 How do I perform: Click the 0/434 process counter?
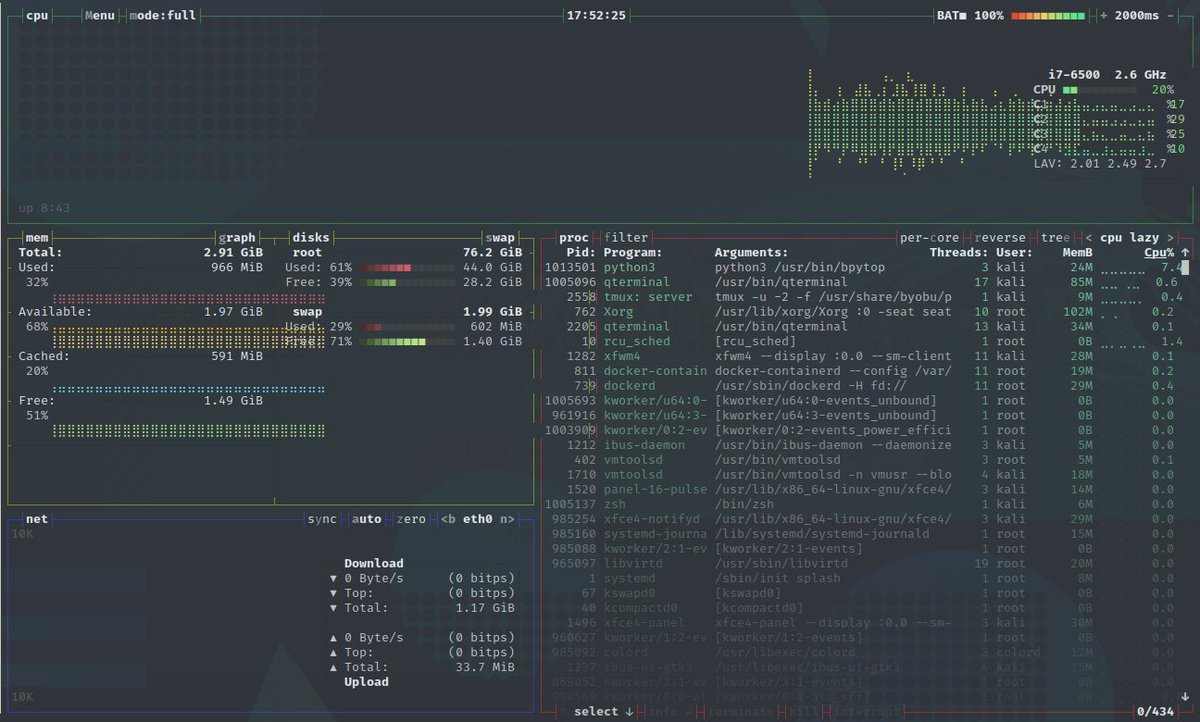click(1154, 712)
